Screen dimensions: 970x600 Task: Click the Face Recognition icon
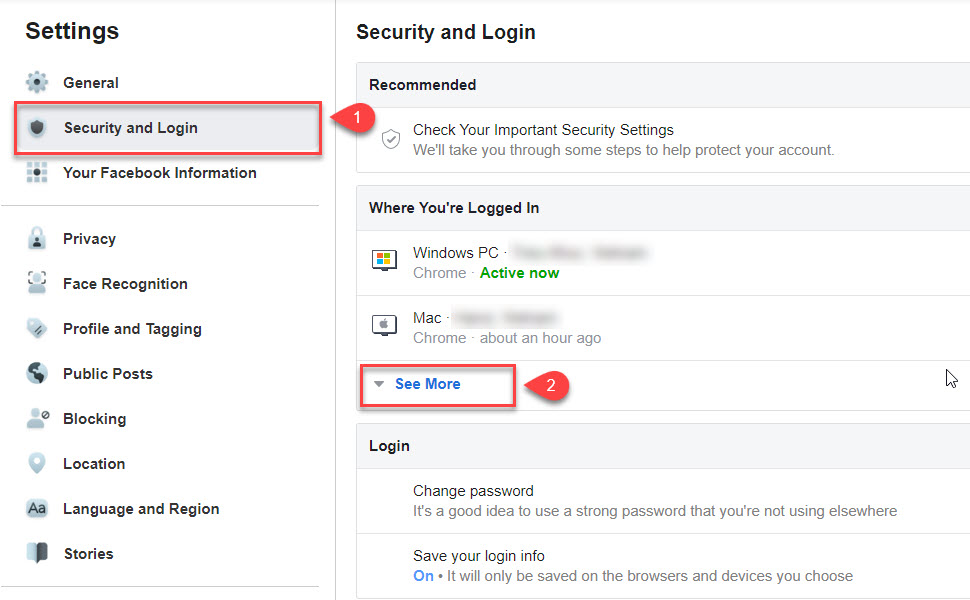[37, 283]
